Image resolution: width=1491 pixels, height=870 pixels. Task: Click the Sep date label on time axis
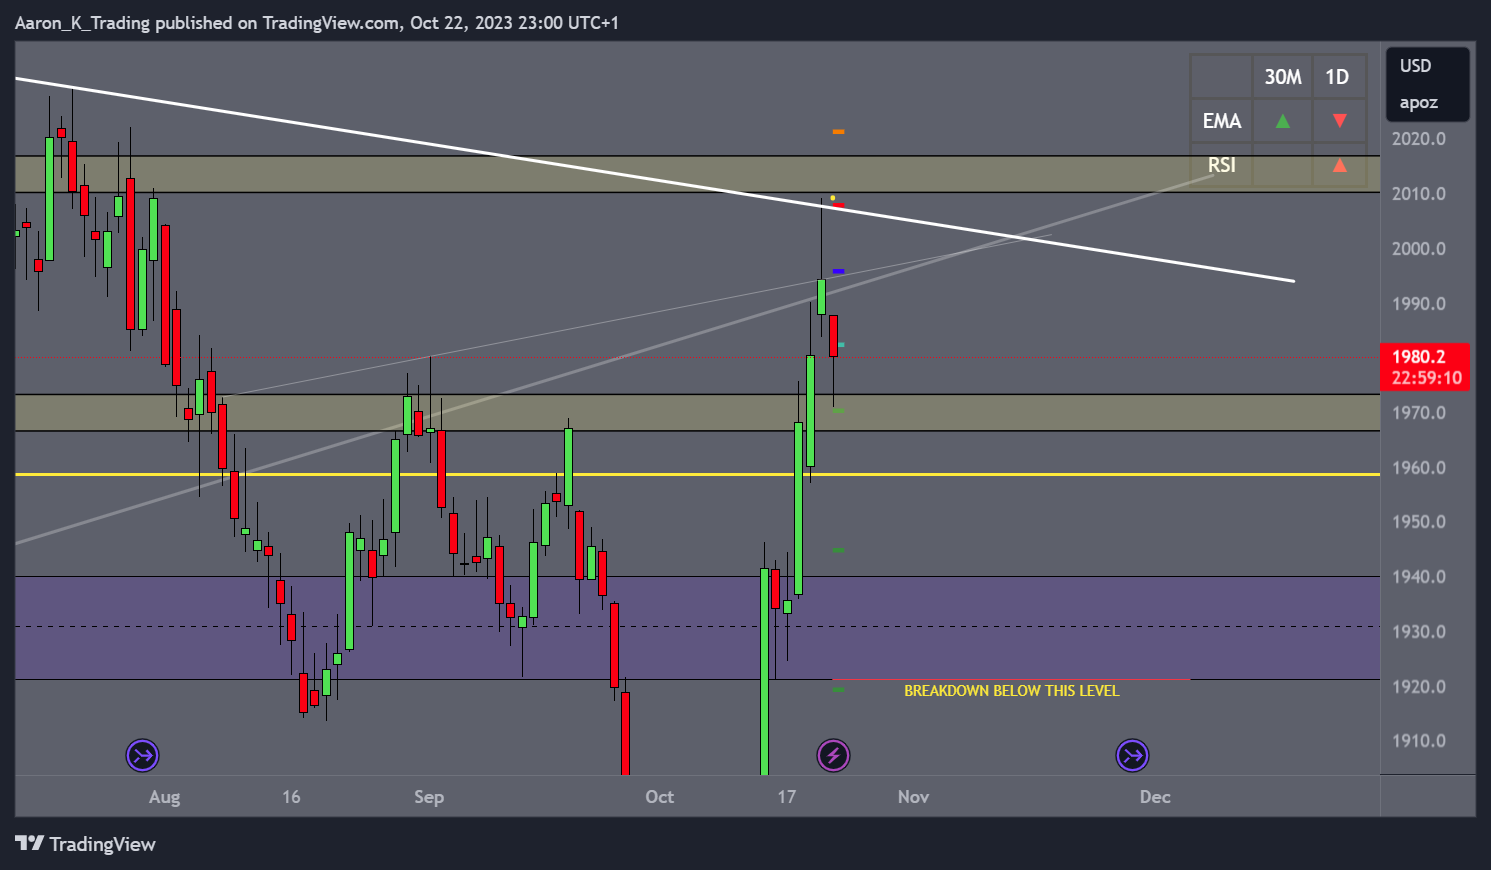pos(429,797)
